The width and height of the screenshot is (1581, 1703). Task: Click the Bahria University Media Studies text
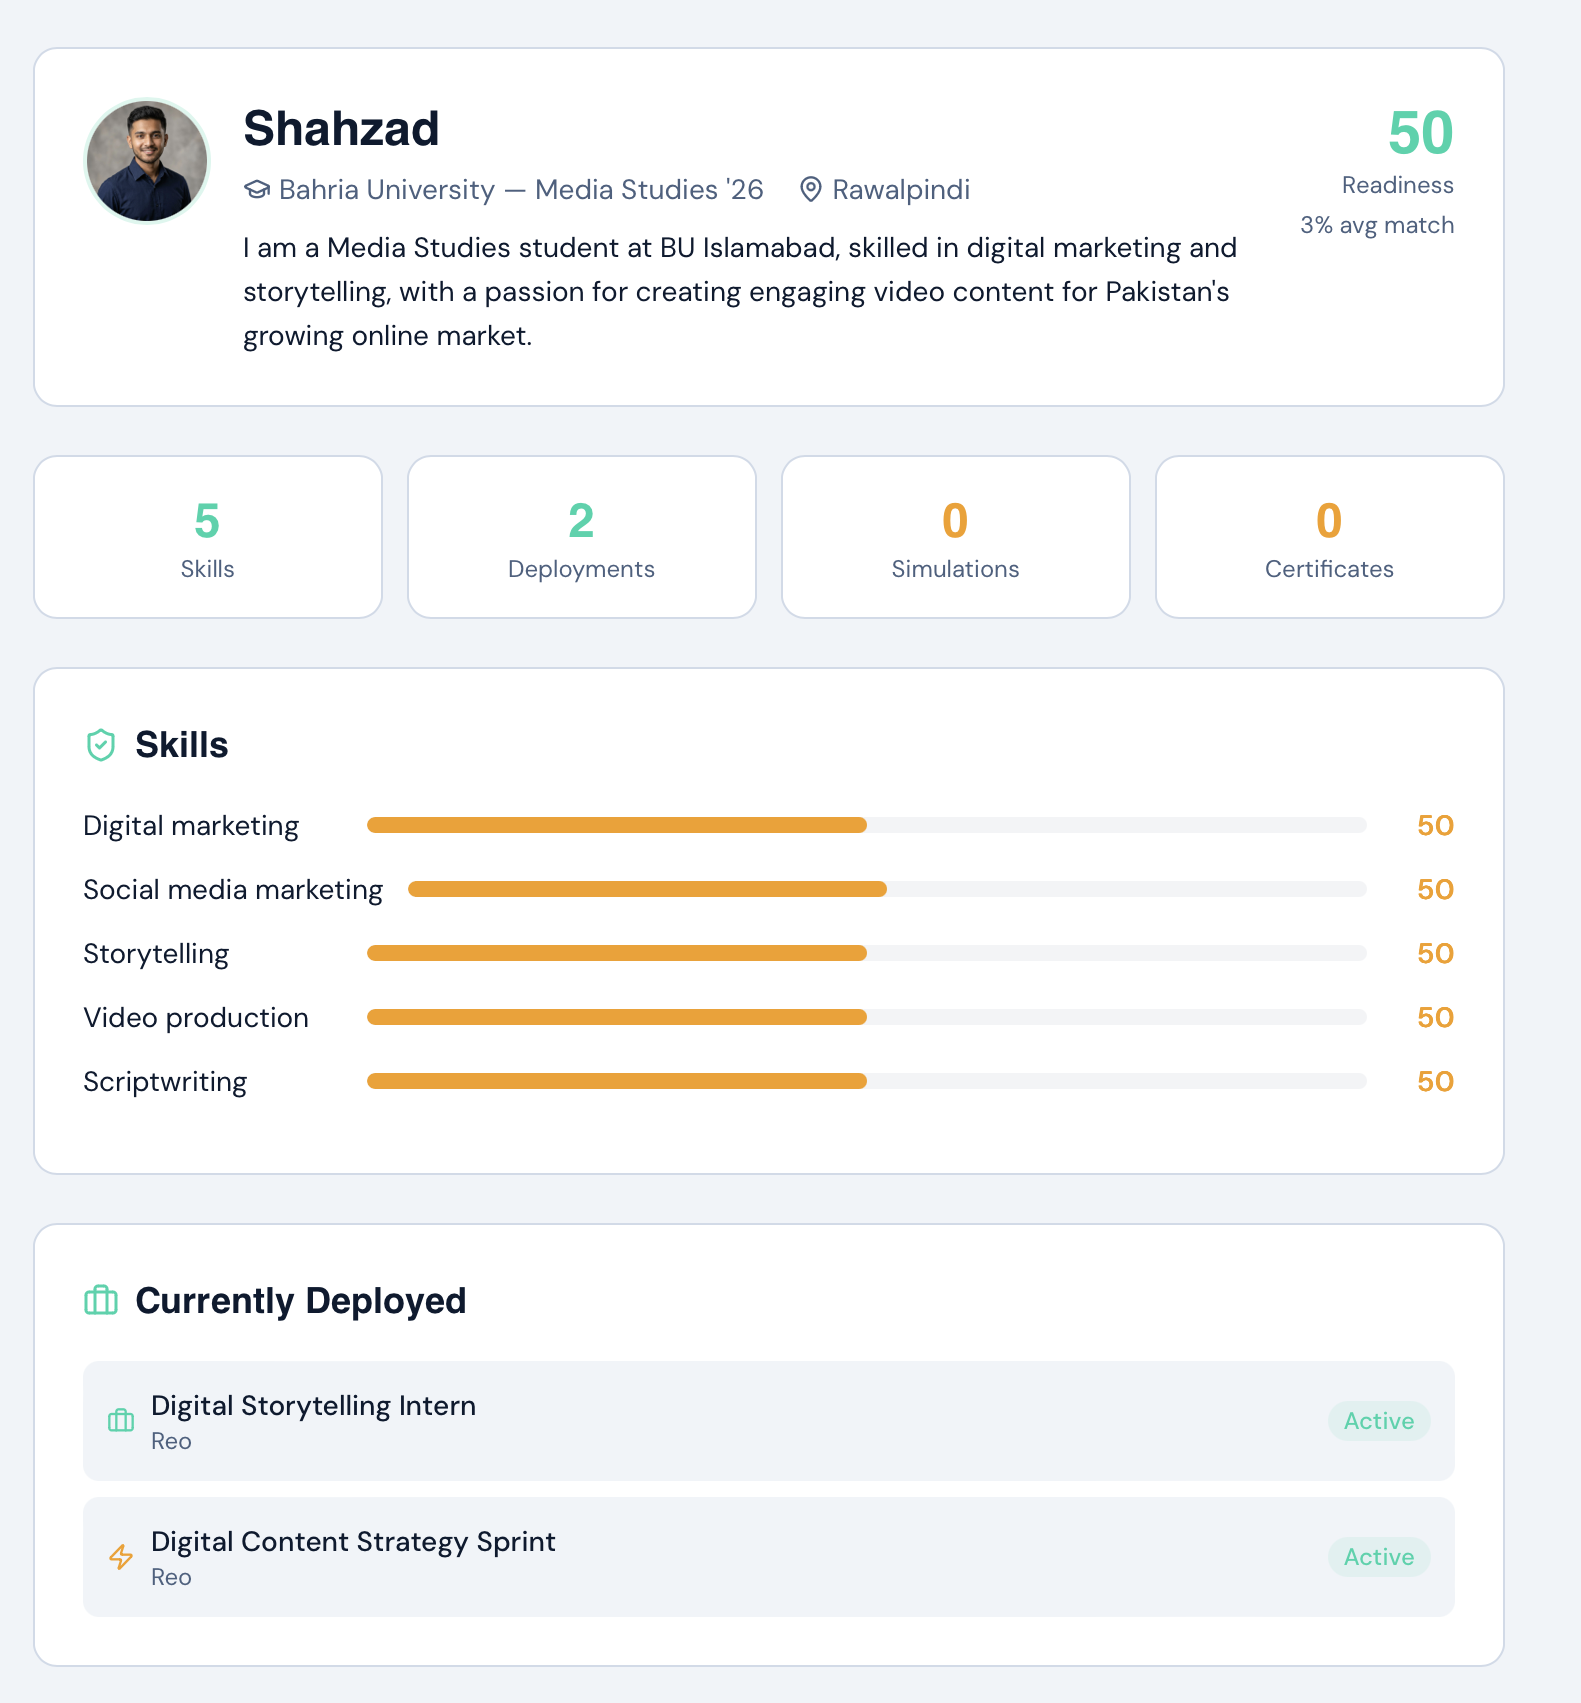pos(521,190)
